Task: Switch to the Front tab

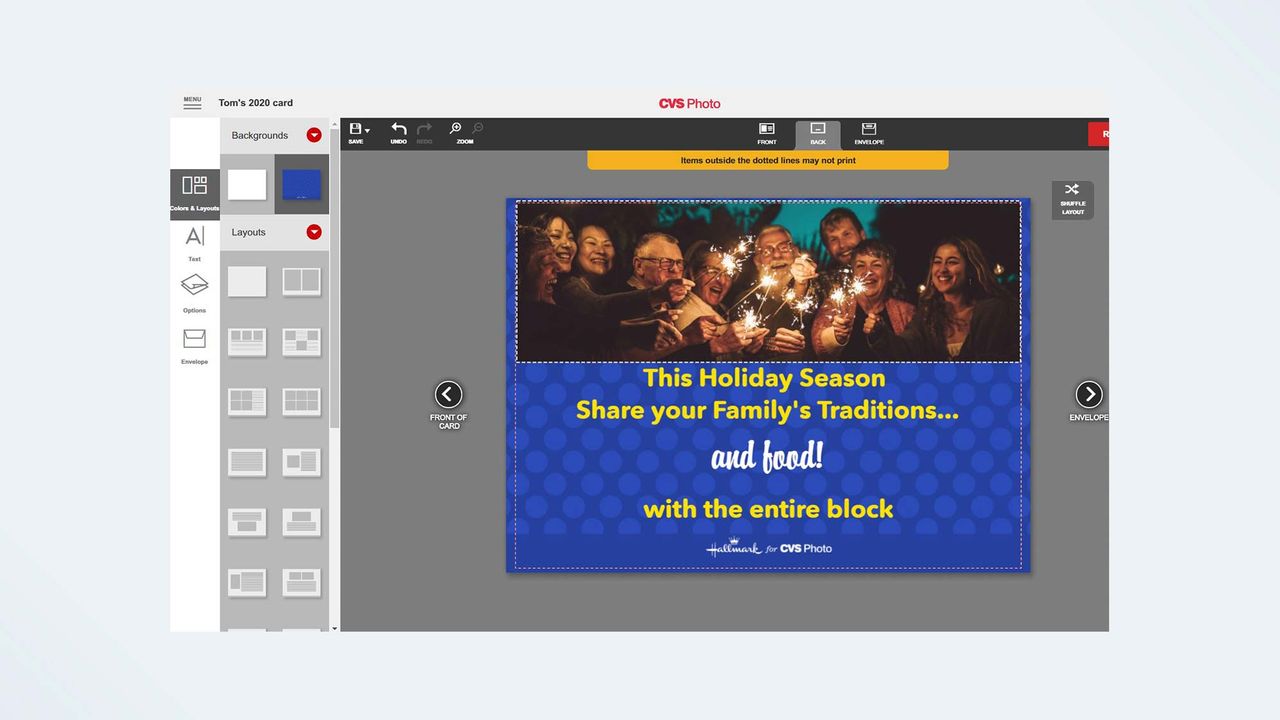Action: click(x=767, y=134)
